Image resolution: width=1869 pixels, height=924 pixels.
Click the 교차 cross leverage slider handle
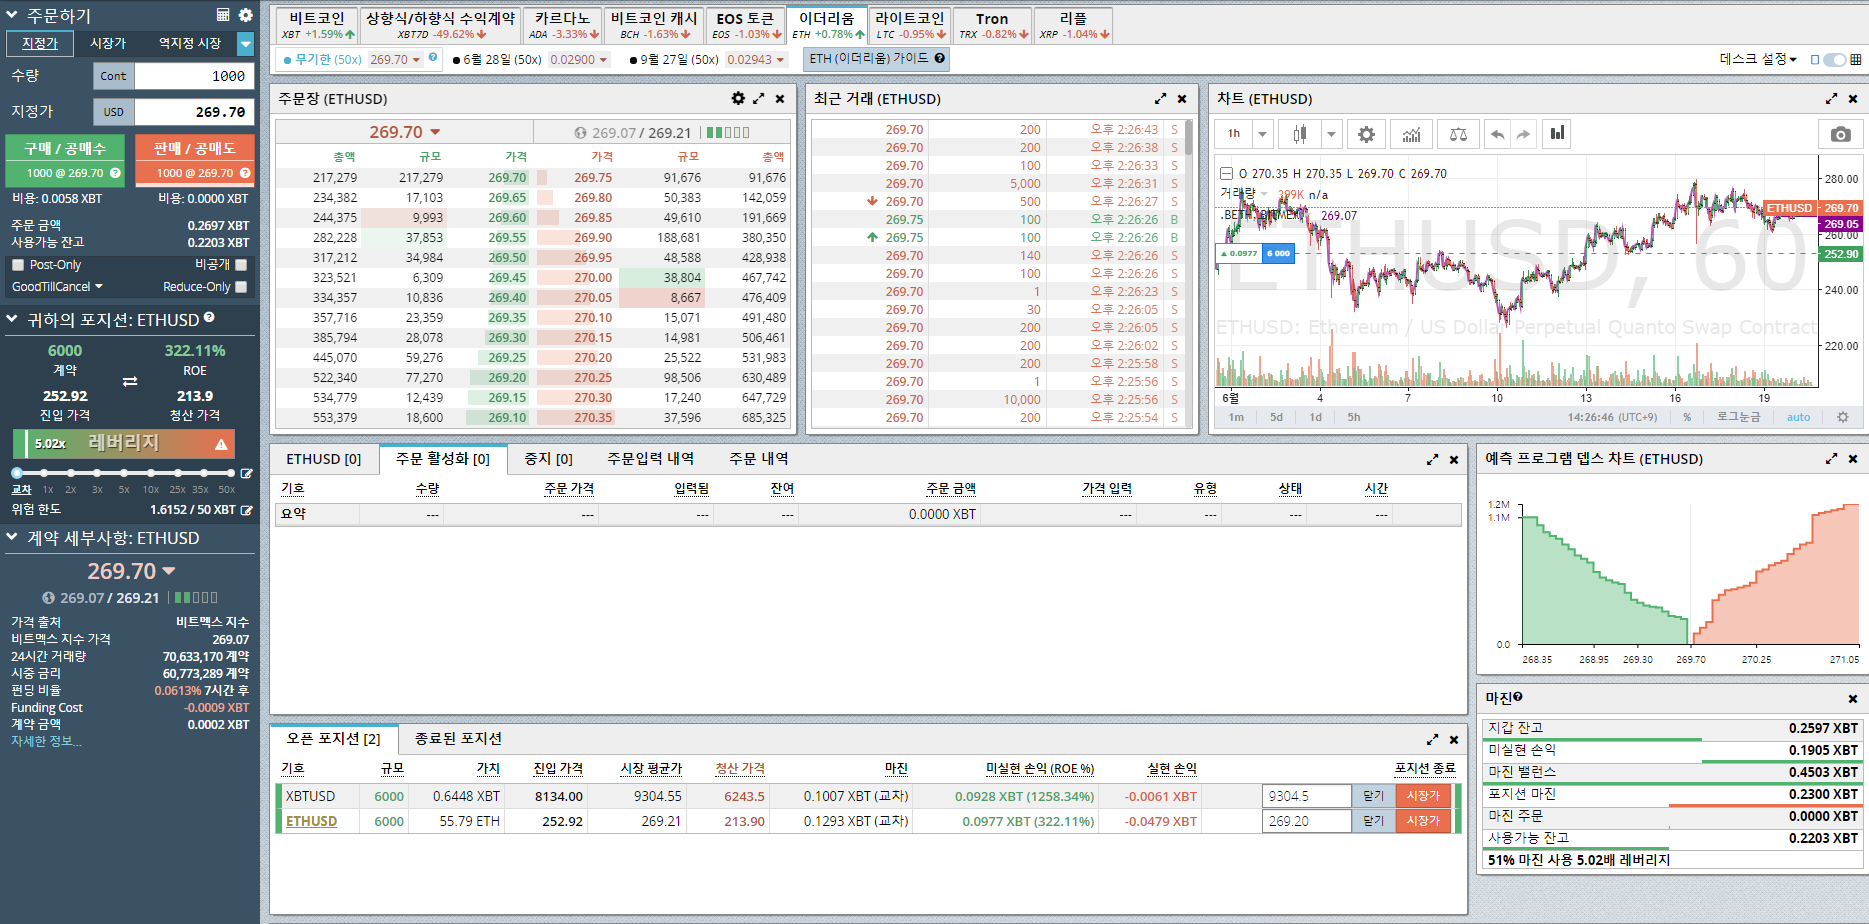click(x=17, y=473)
